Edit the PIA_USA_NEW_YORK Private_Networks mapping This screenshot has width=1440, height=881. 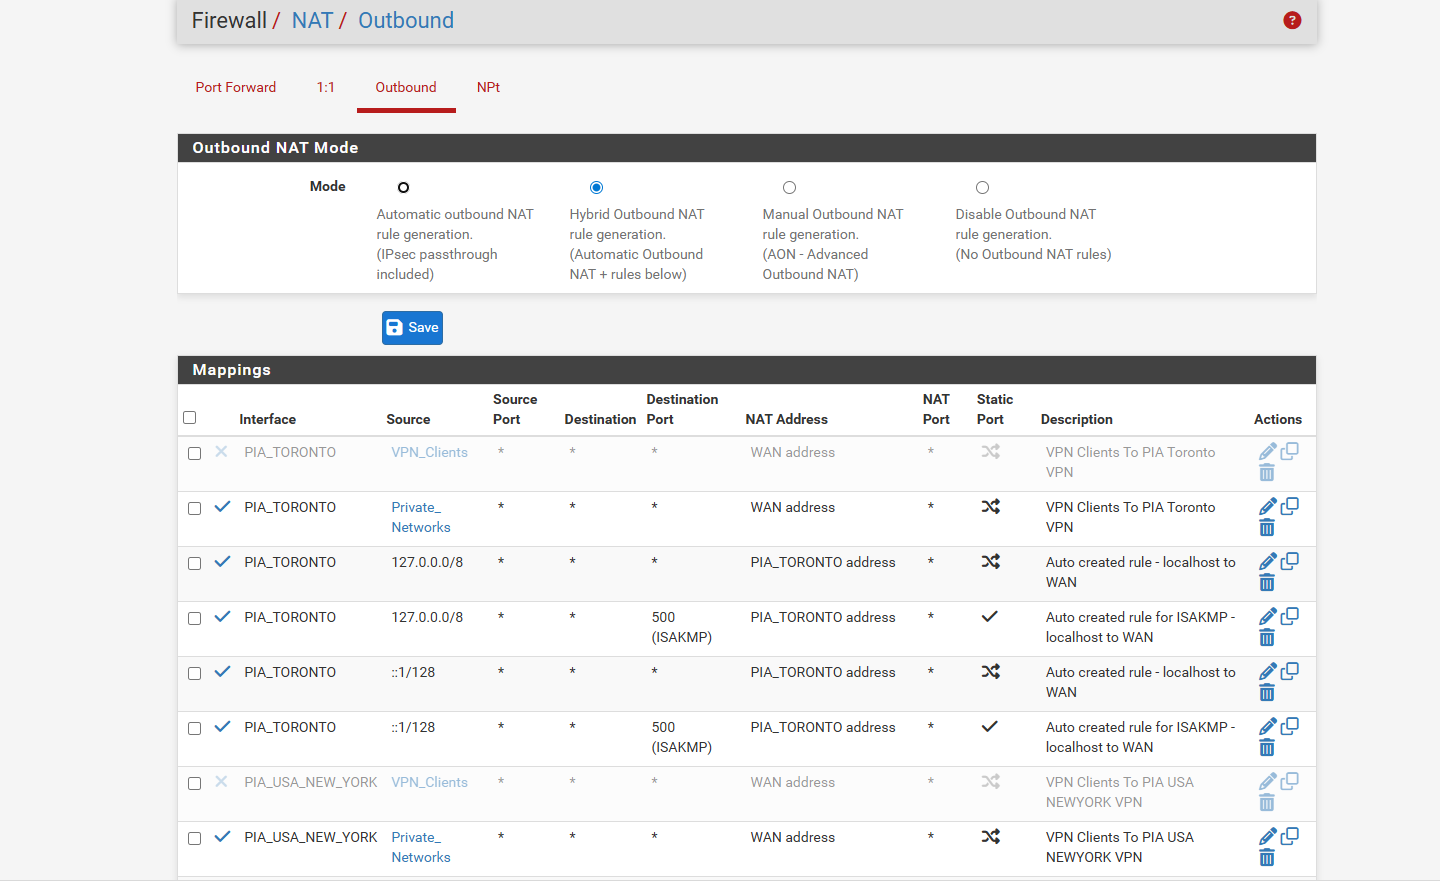1267,837
